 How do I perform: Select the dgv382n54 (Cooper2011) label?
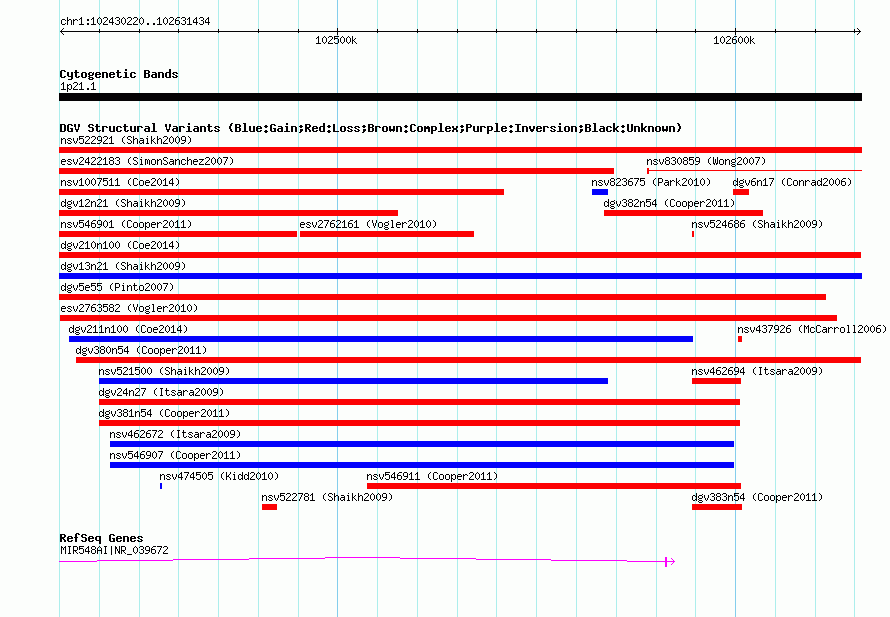(669, 203)
